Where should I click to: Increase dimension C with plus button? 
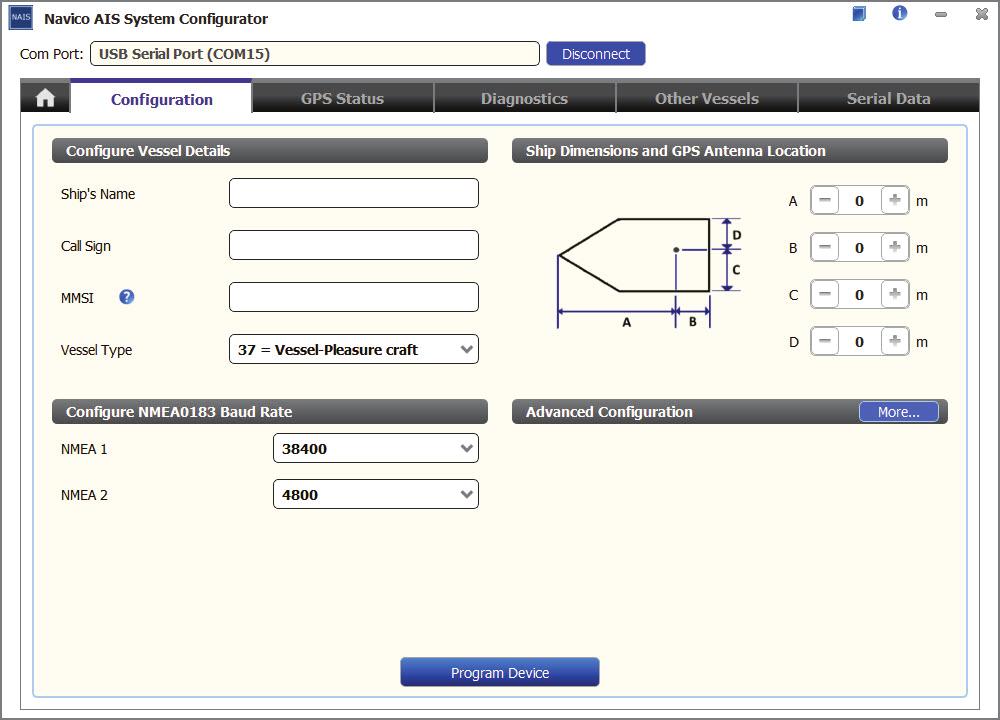click(895, 295)
